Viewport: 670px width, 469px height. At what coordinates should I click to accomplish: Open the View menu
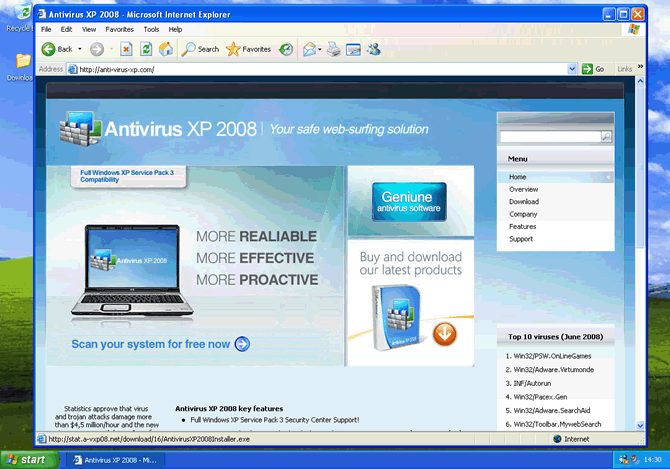(x=89, y=30)
